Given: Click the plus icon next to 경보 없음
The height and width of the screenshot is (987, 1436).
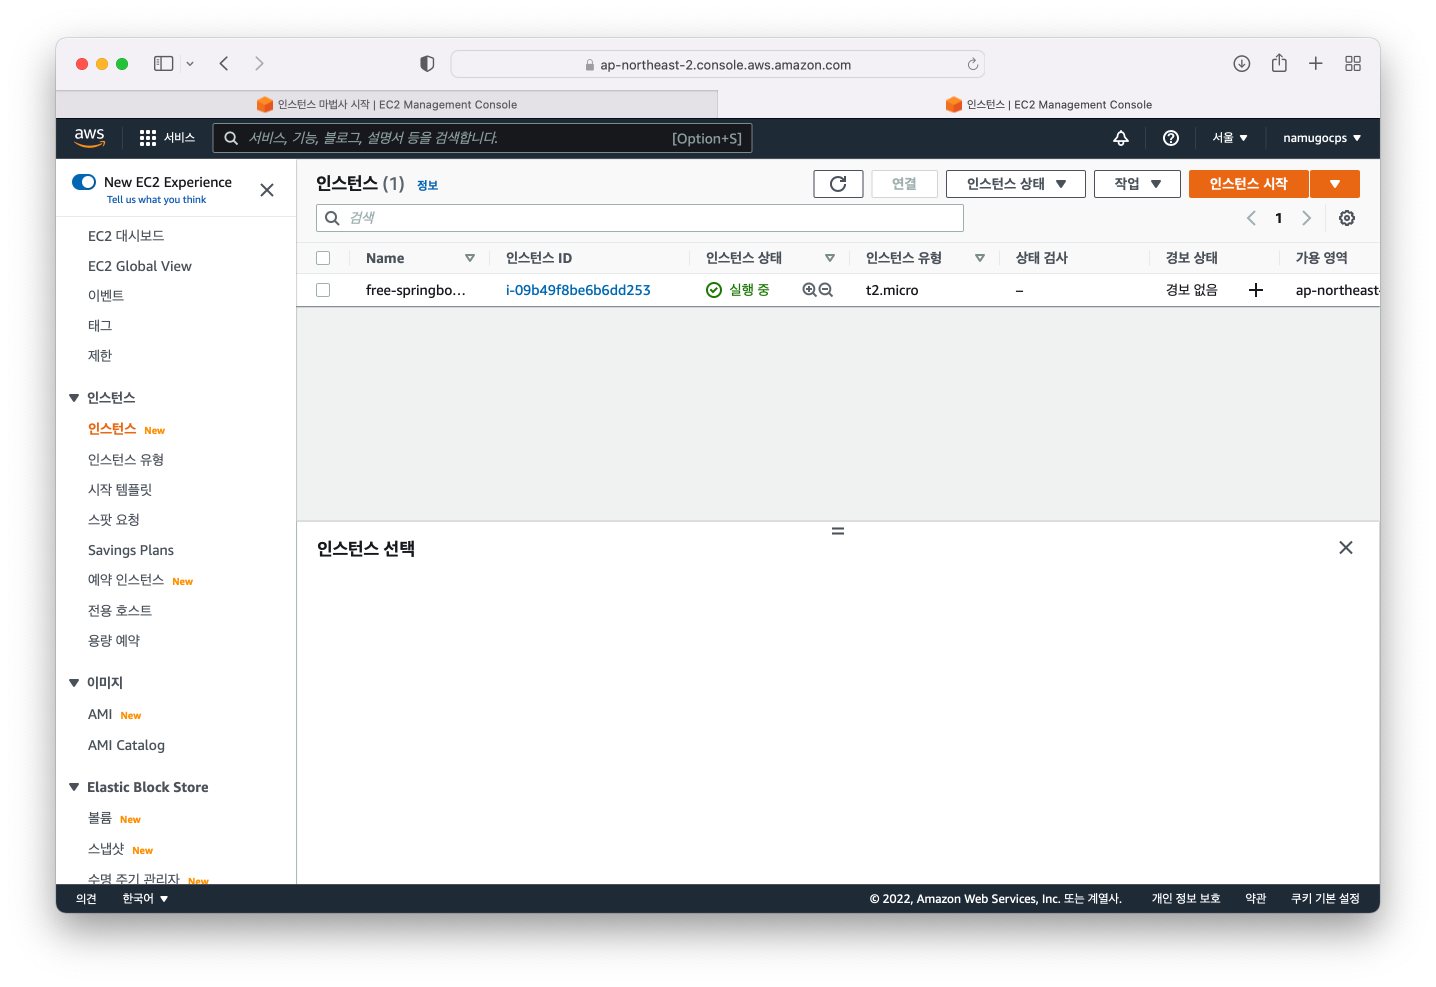Looking at the screenshot, I should [1256, 290].
